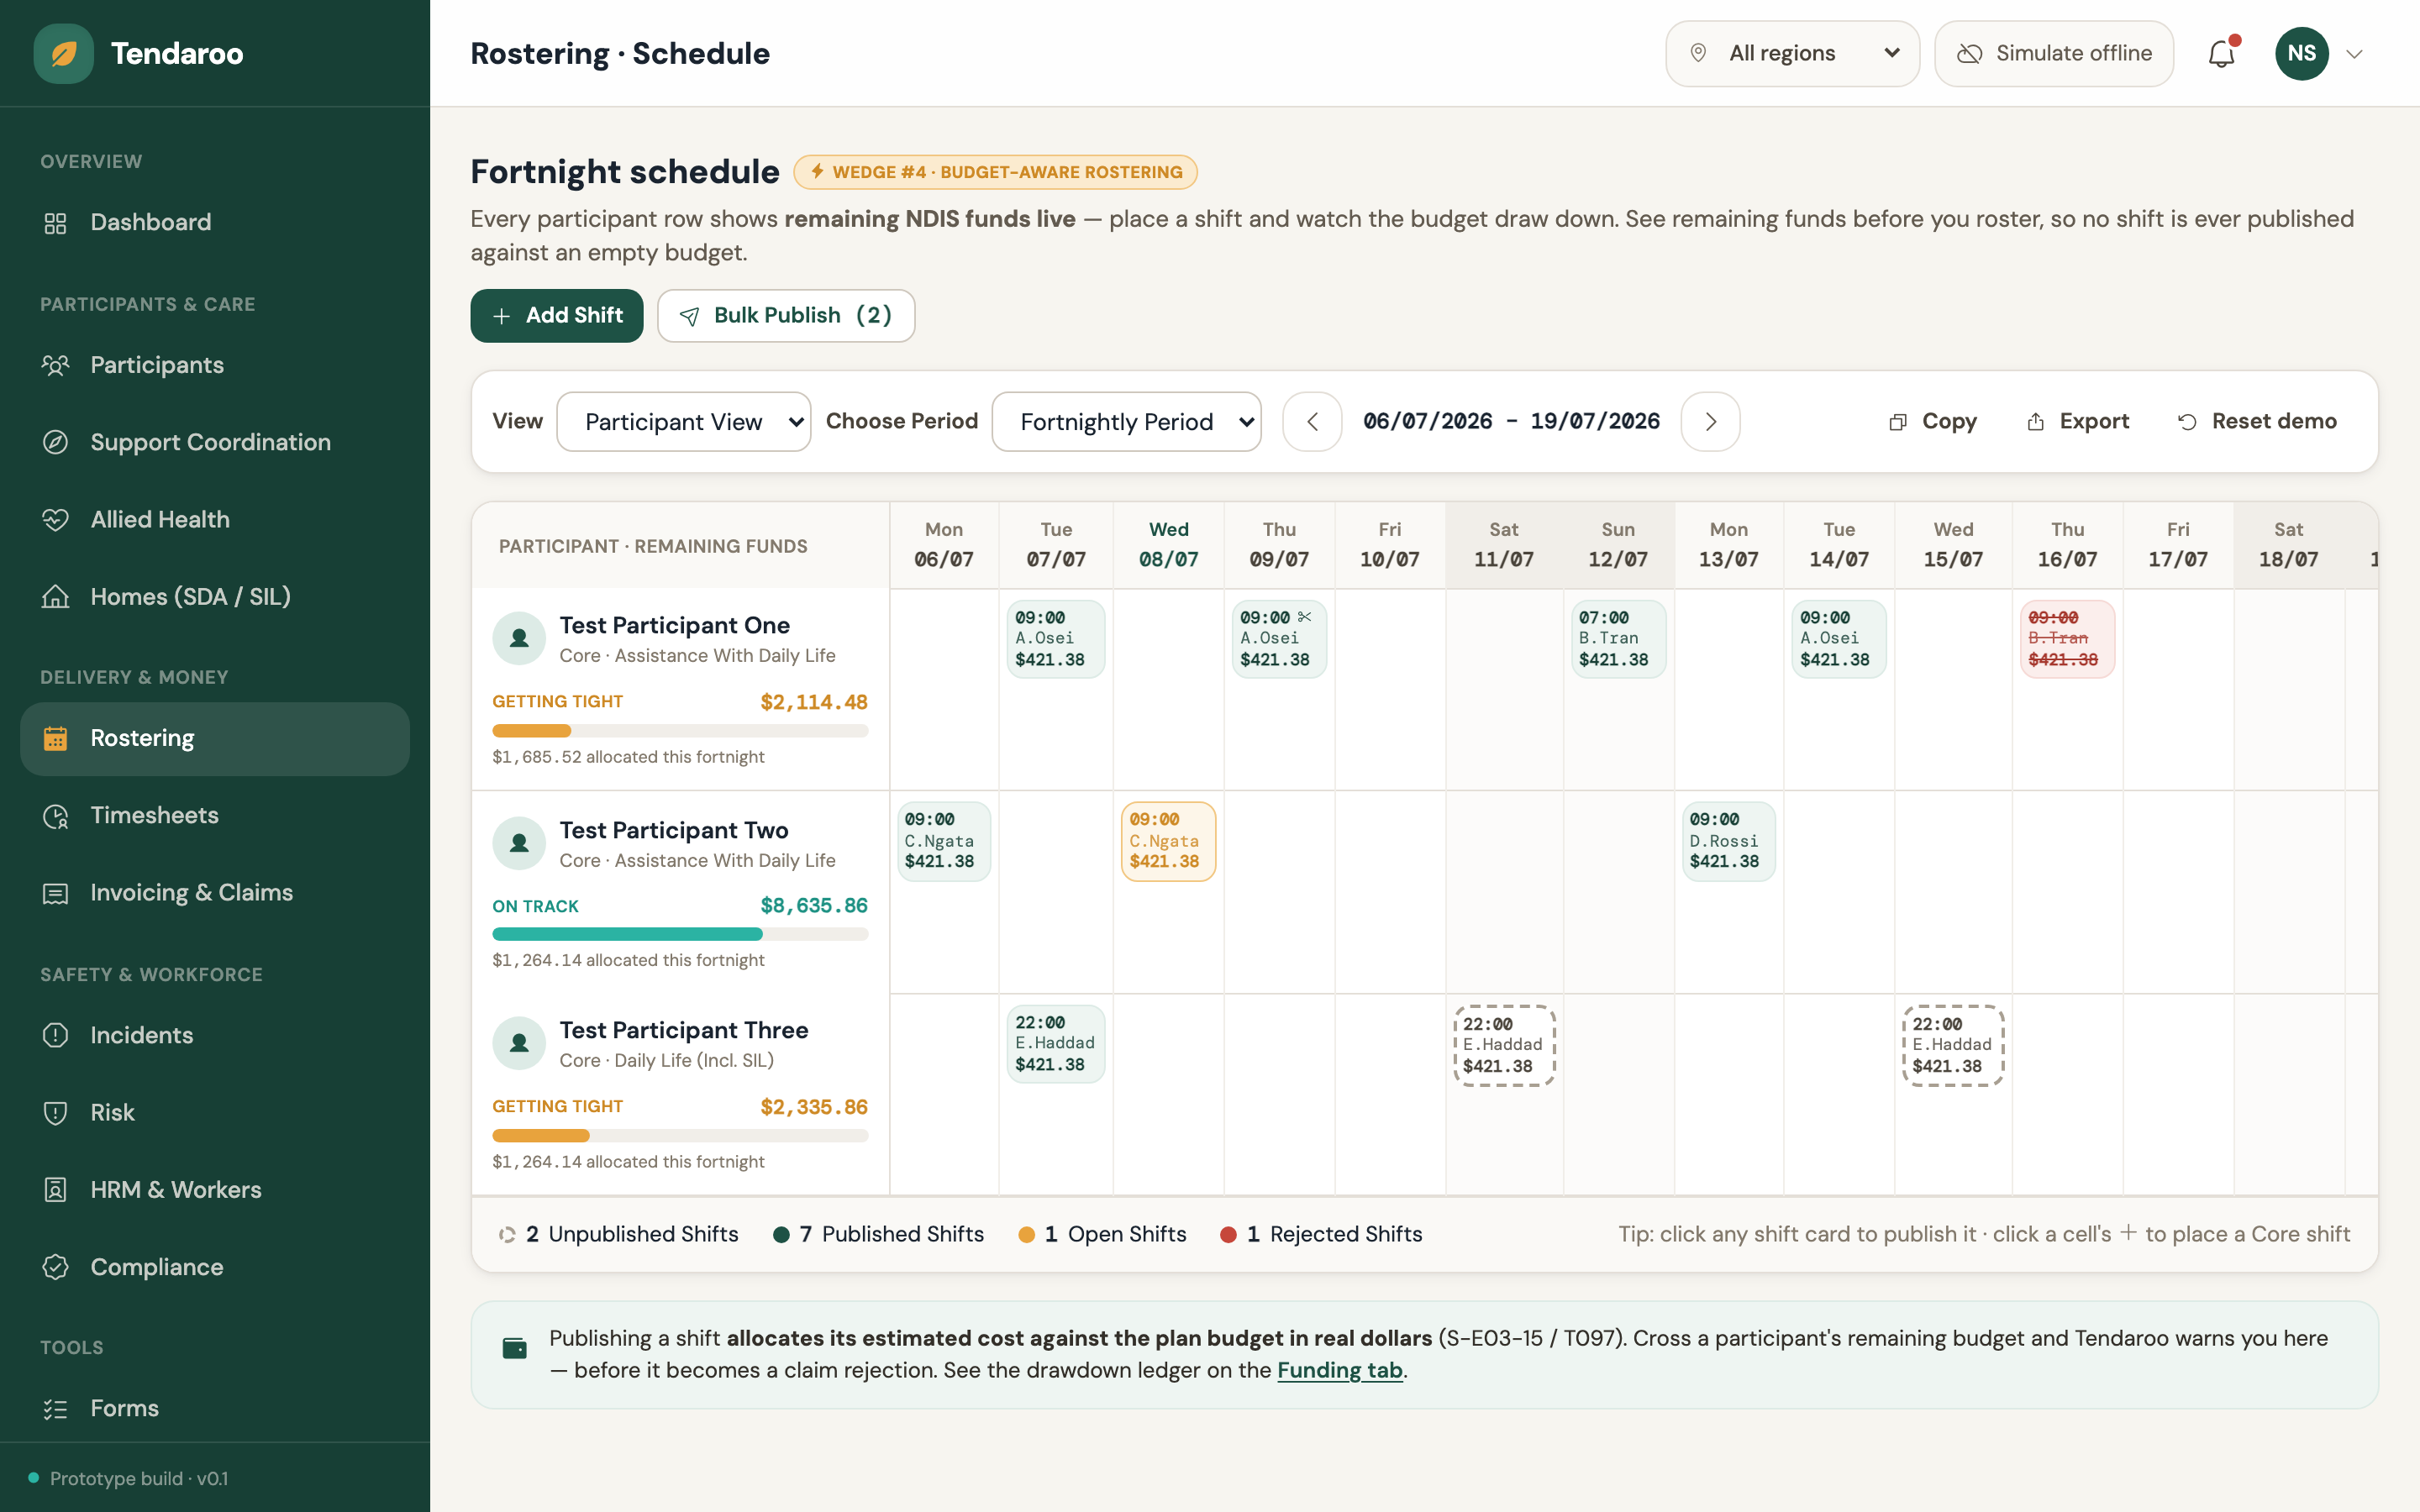Navigate to Allied Health
This screenshot has height=1512, width=2420.
215,519
